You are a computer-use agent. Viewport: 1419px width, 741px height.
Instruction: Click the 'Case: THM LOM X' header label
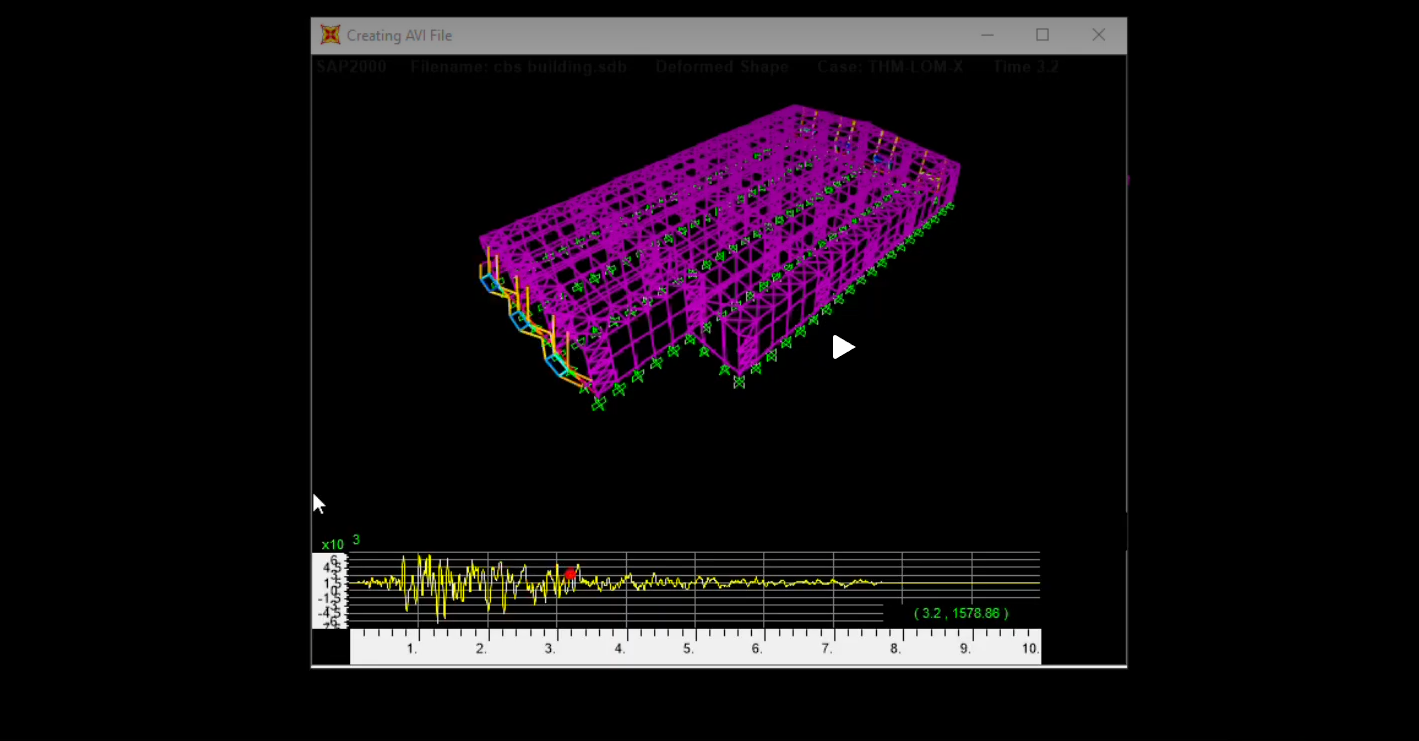pyautogui.click(x=891, y=67)
